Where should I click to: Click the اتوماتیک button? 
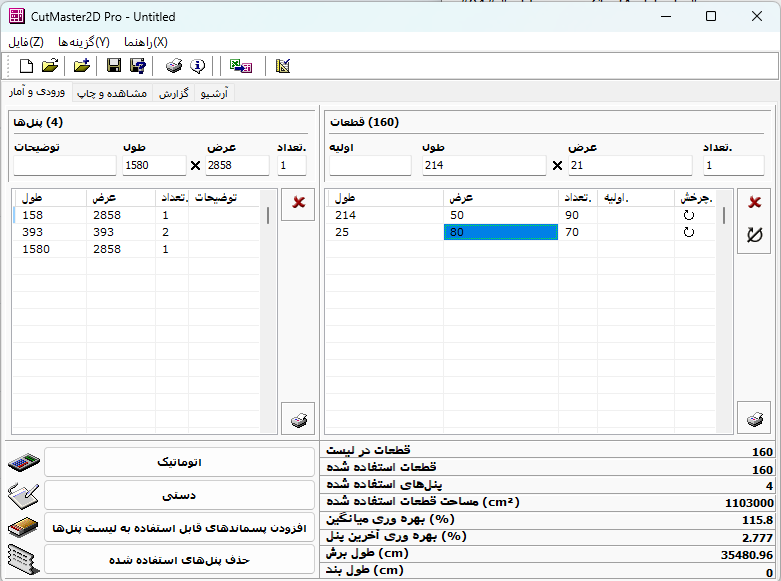179,462
